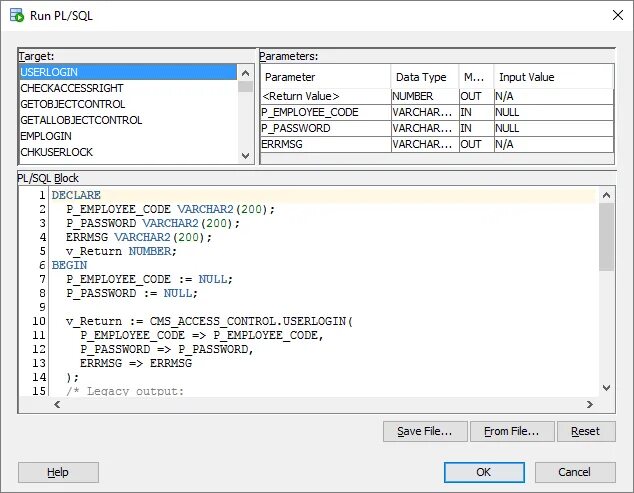
Task: Click line 7 P_EMPLOYEE_CODE := NULL assignment
Action: (149, 279)
